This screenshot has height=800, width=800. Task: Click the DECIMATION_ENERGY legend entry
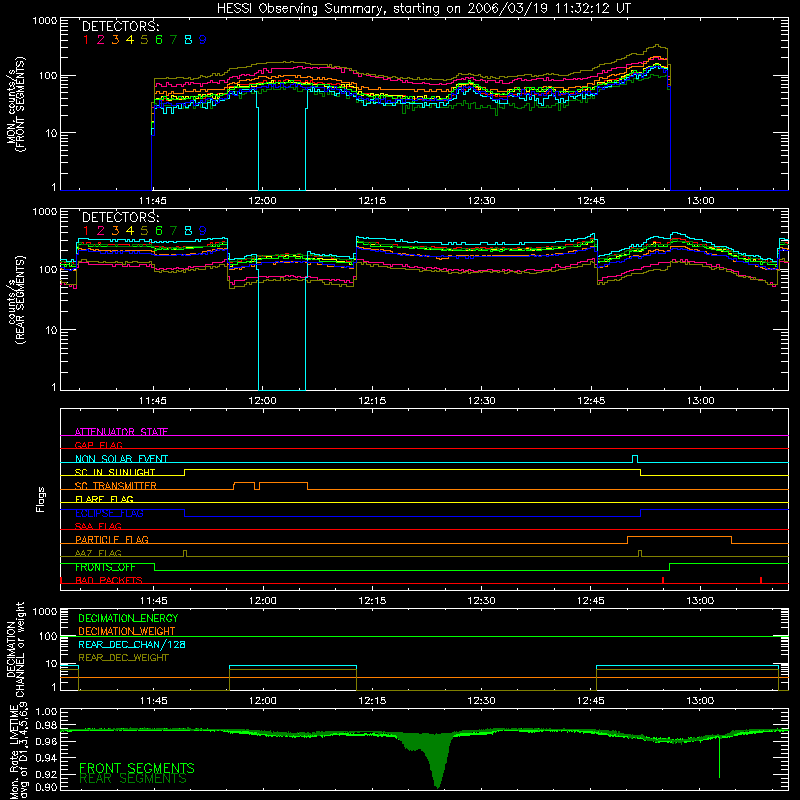click(x=128, y=618)
